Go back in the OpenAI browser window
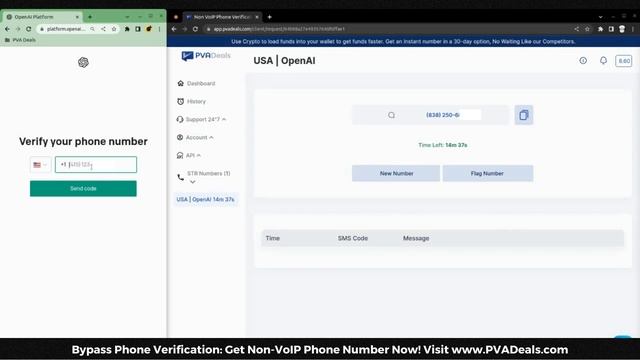The height and width of the screenshot is (360, 640). (7, 29)
